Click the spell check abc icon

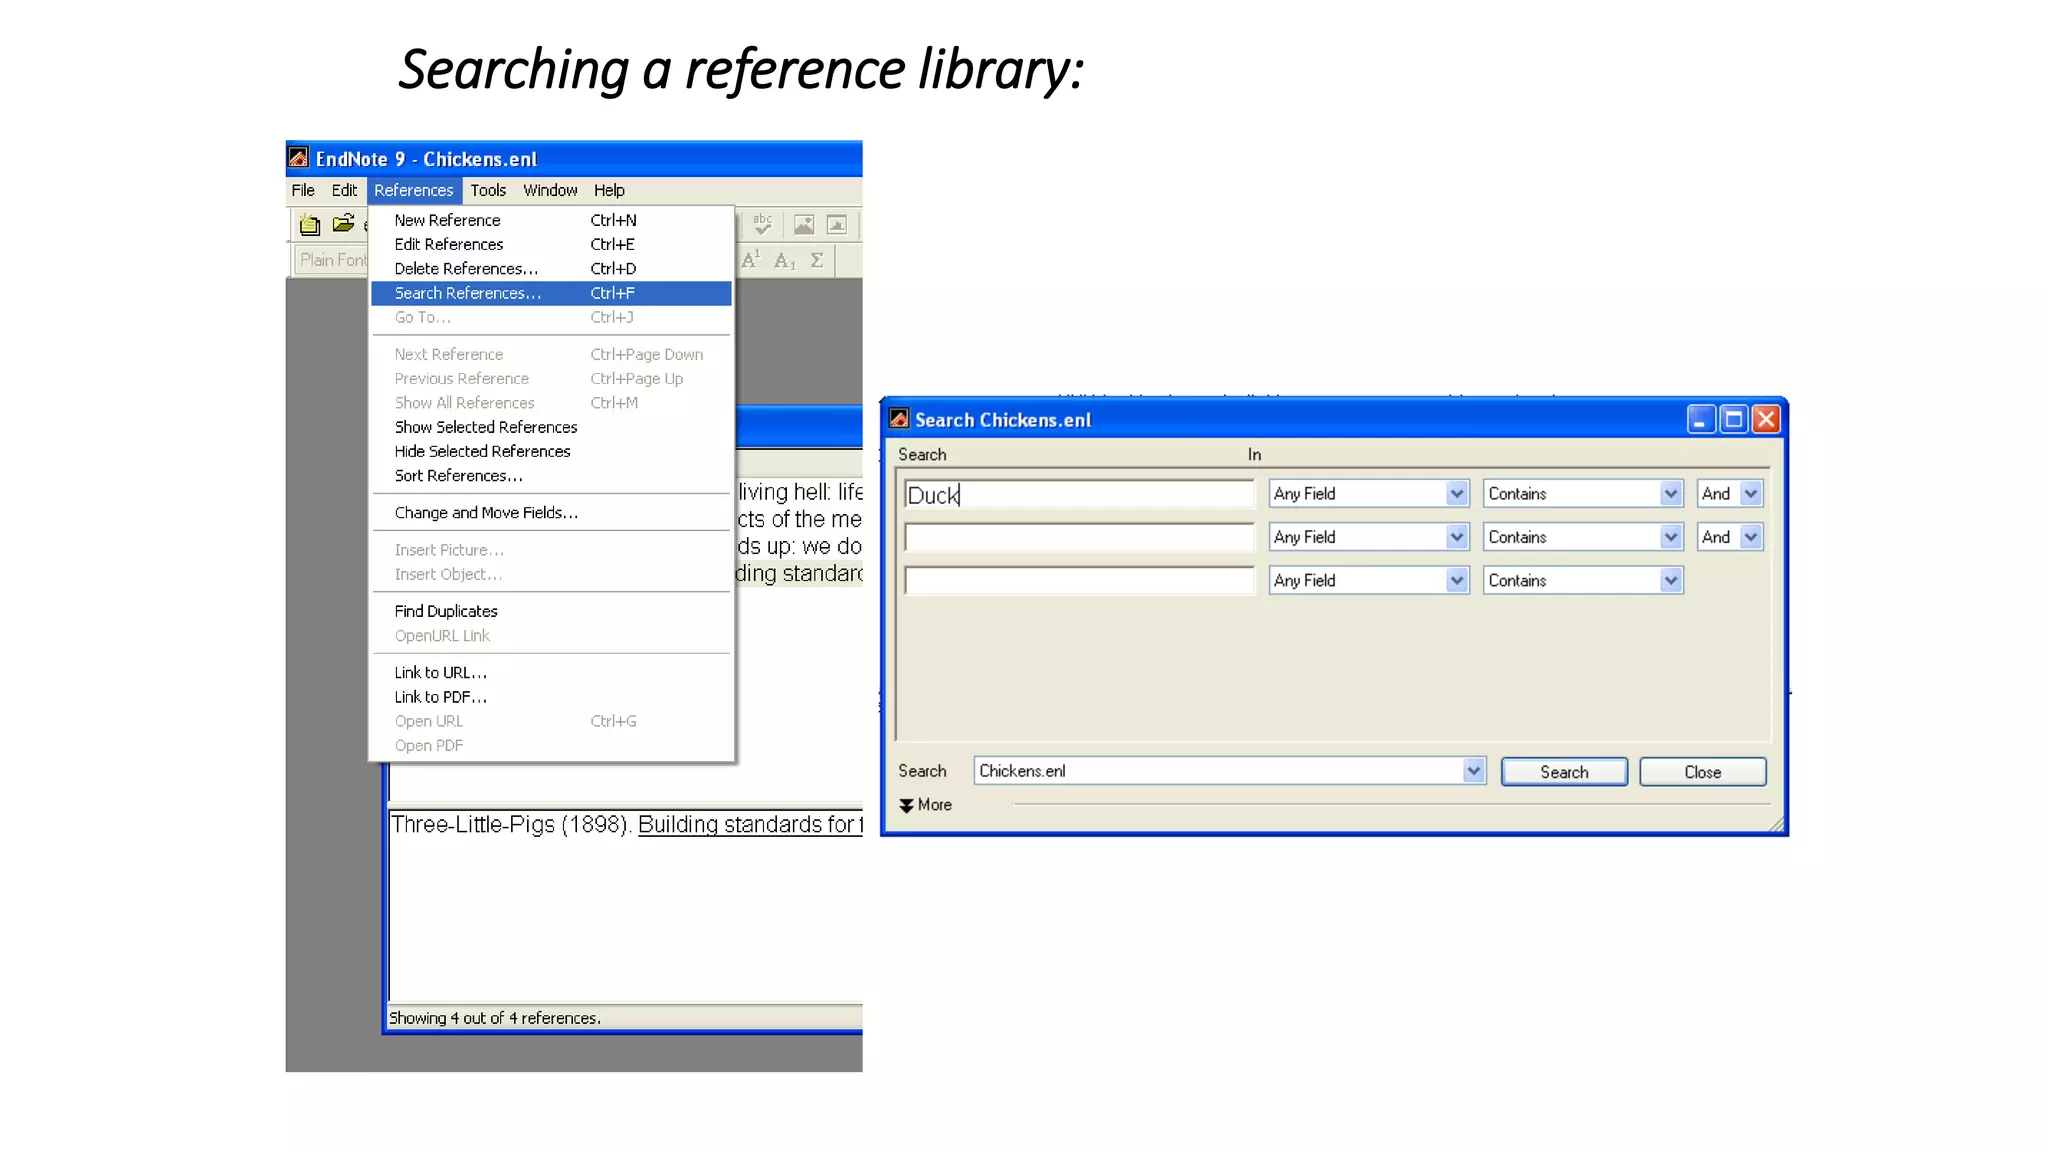click(x=762, y=224)
